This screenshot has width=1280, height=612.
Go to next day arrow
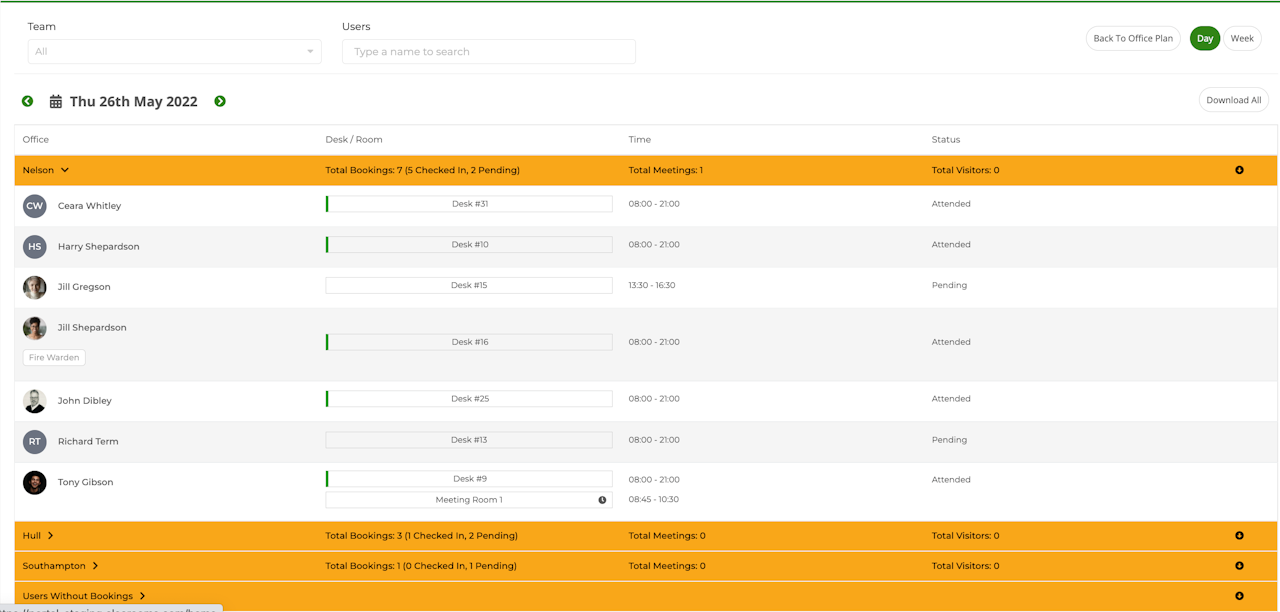(220, 101)
